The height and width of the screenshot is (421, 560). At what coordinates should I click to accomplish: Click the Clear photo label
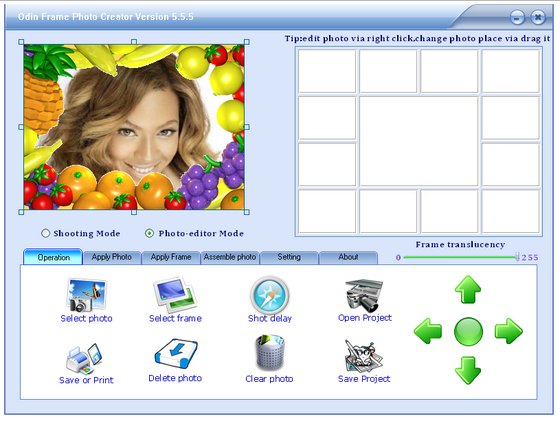(269, 379)
